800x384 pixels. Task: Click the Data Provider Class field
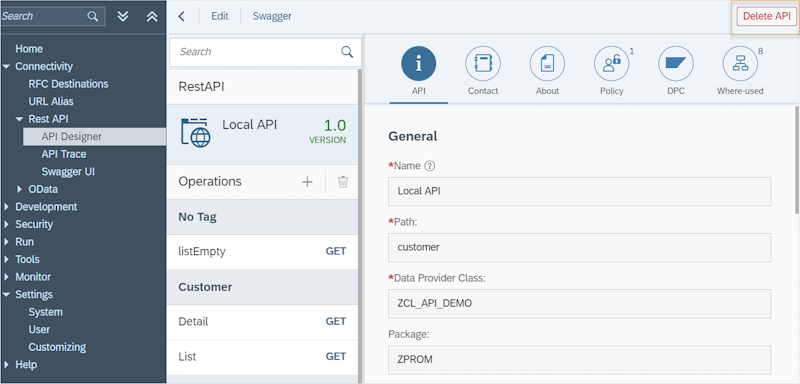coord(580,304)
